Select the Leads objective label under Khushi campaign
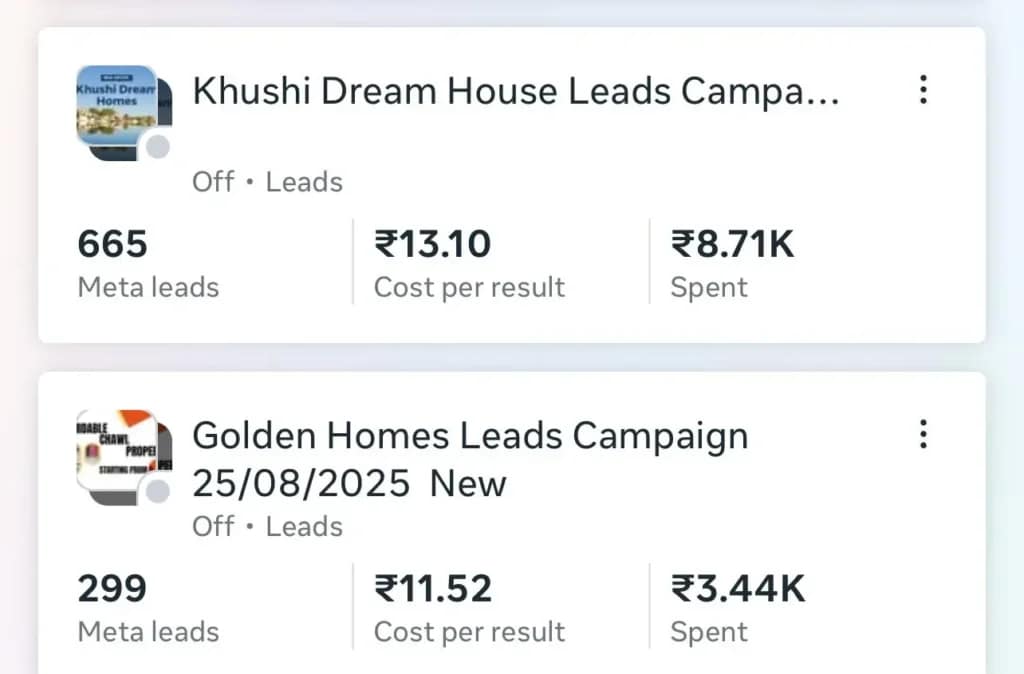The image size is (1024, 674). point(304,182)
